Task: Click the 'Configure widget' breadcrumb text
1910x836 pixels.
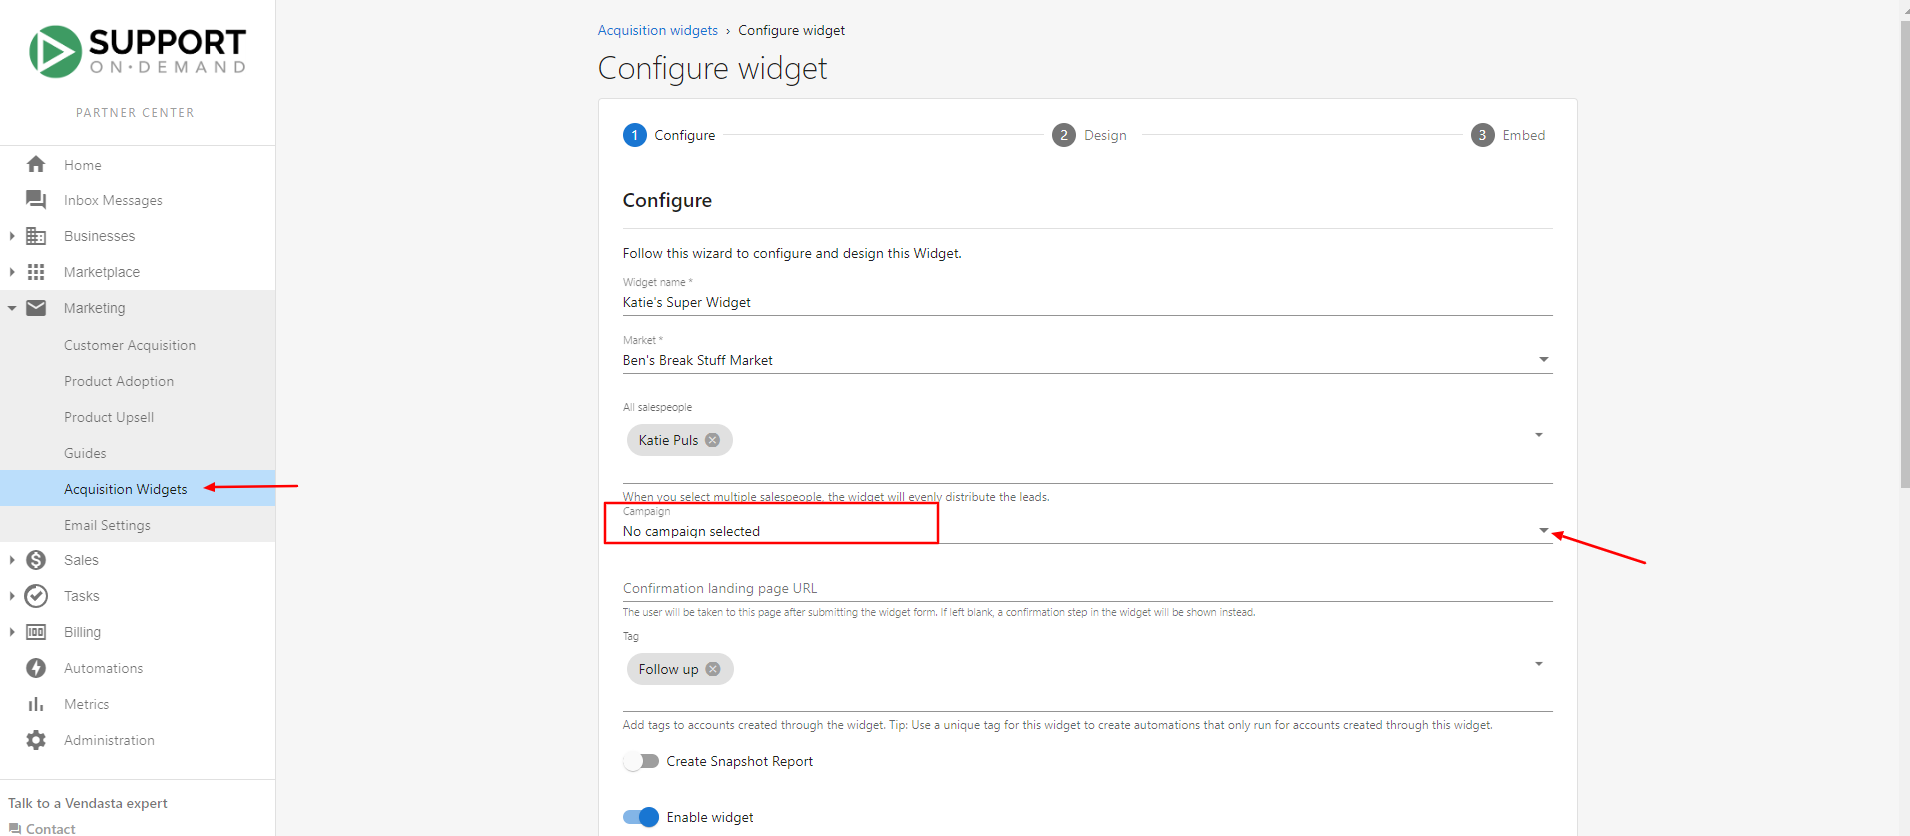Action: tap(791, 30)
